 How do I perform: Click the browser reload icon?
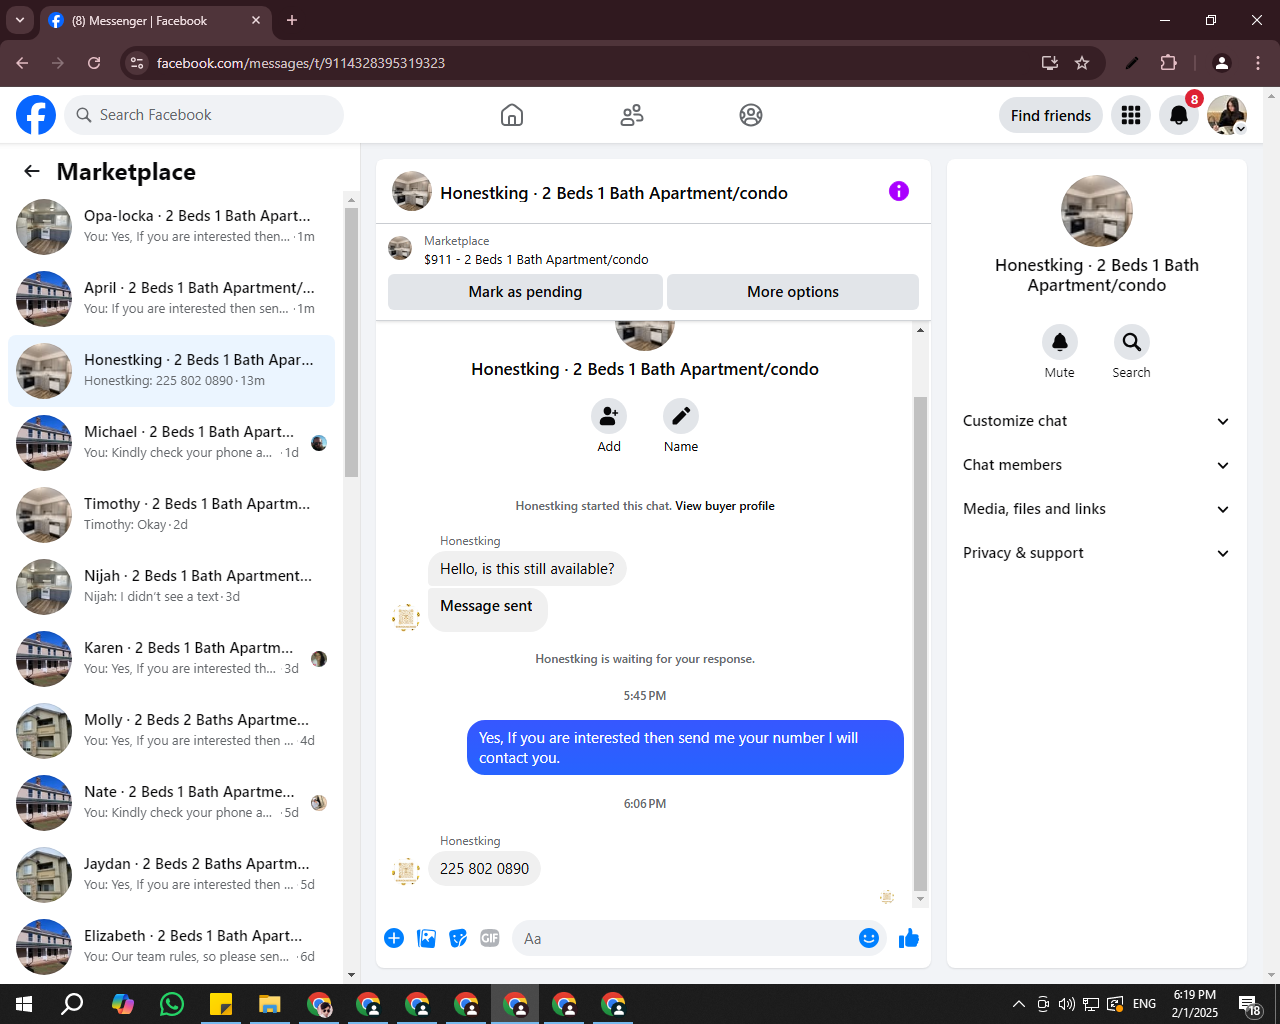[x=94, y=63]
